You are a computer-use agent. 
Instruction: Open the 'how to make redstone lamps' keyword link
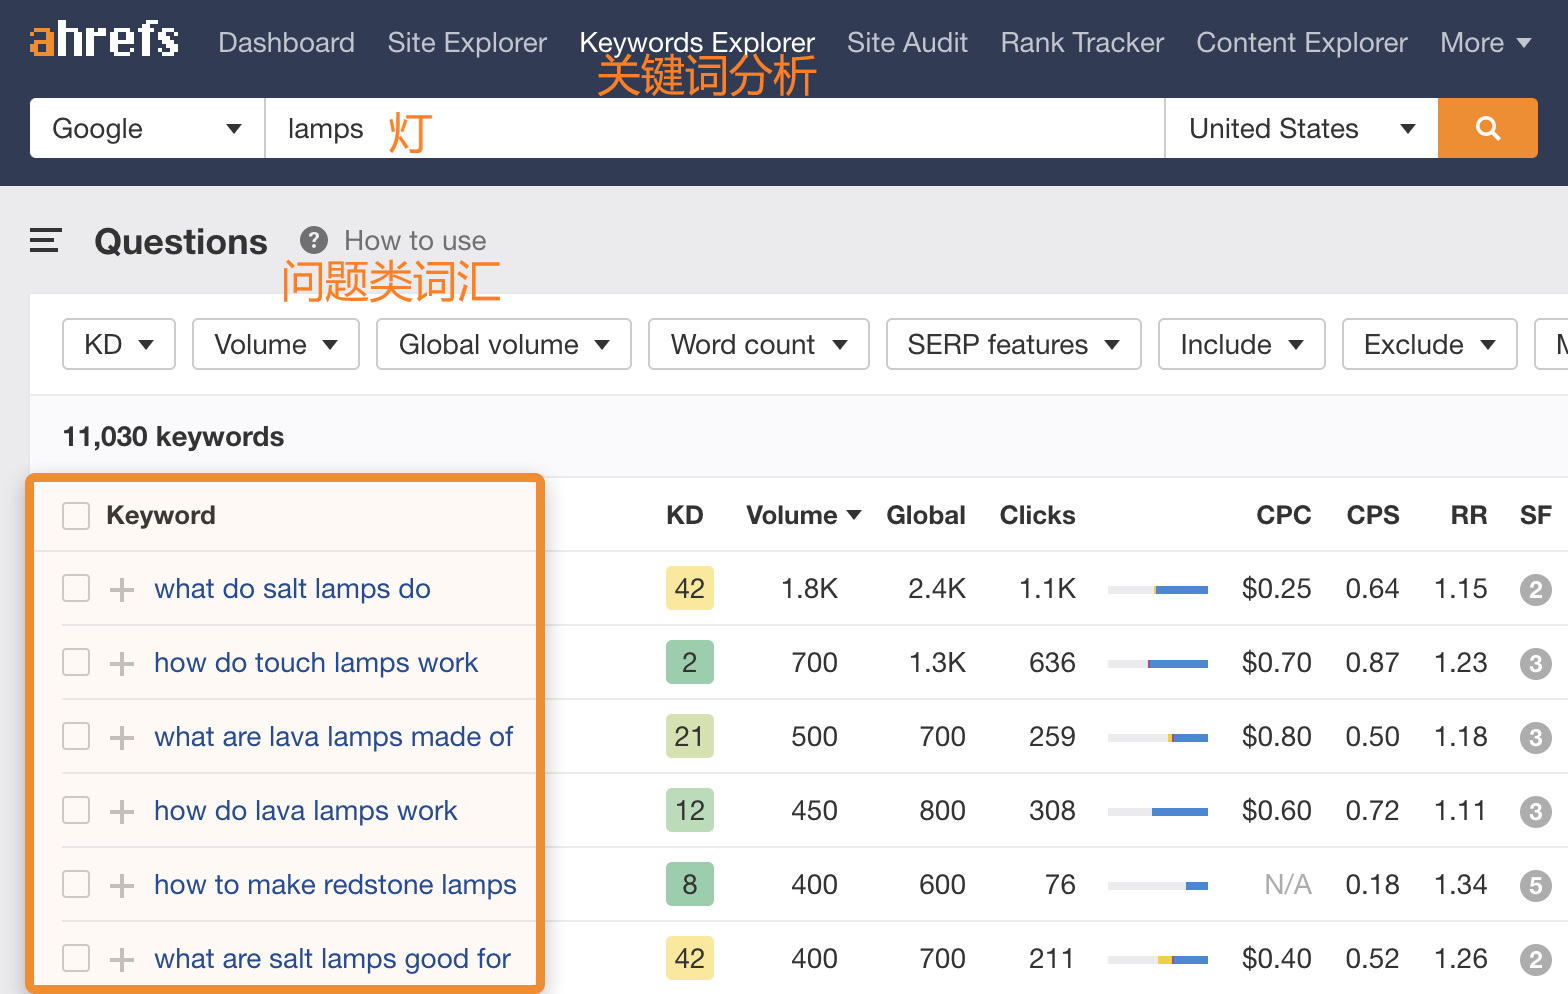[335, 885]
